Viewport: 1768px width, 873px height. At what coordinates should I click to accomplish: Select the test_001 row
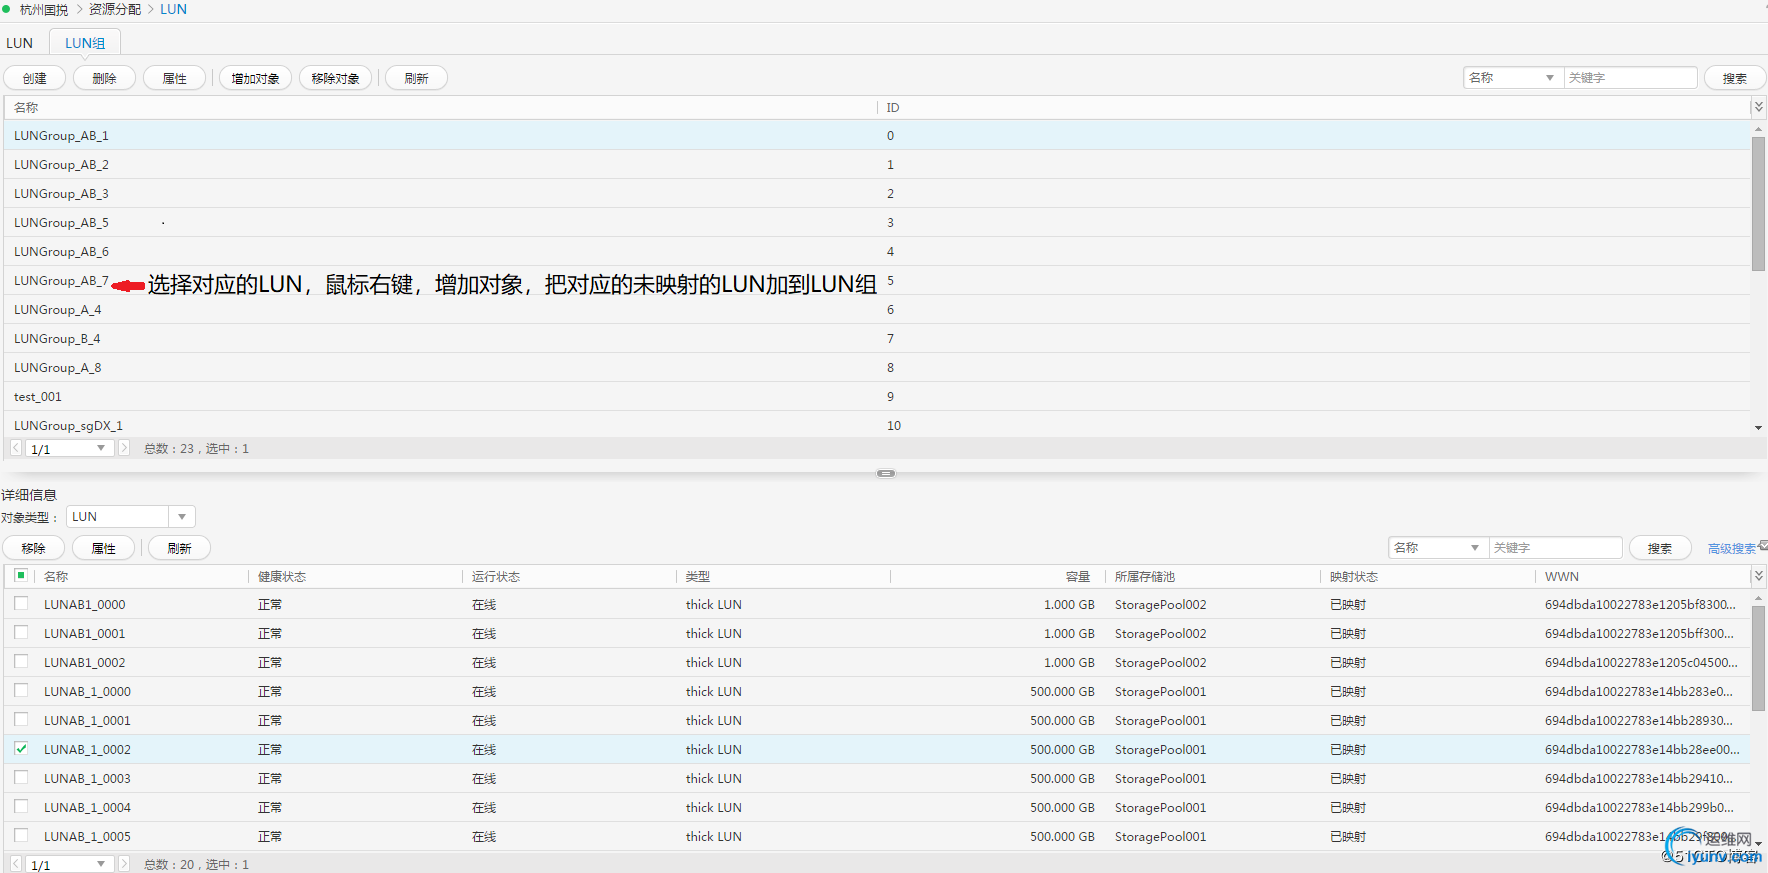click(877, 396)
